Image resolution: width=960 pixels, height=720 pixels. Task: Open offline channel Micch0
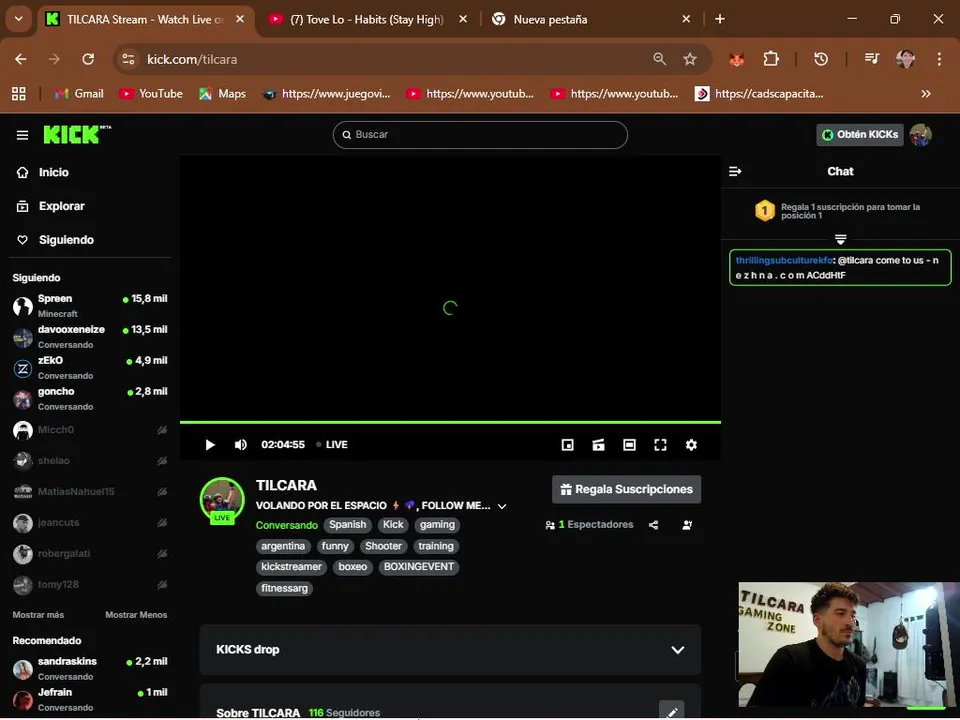click(90, 430)
